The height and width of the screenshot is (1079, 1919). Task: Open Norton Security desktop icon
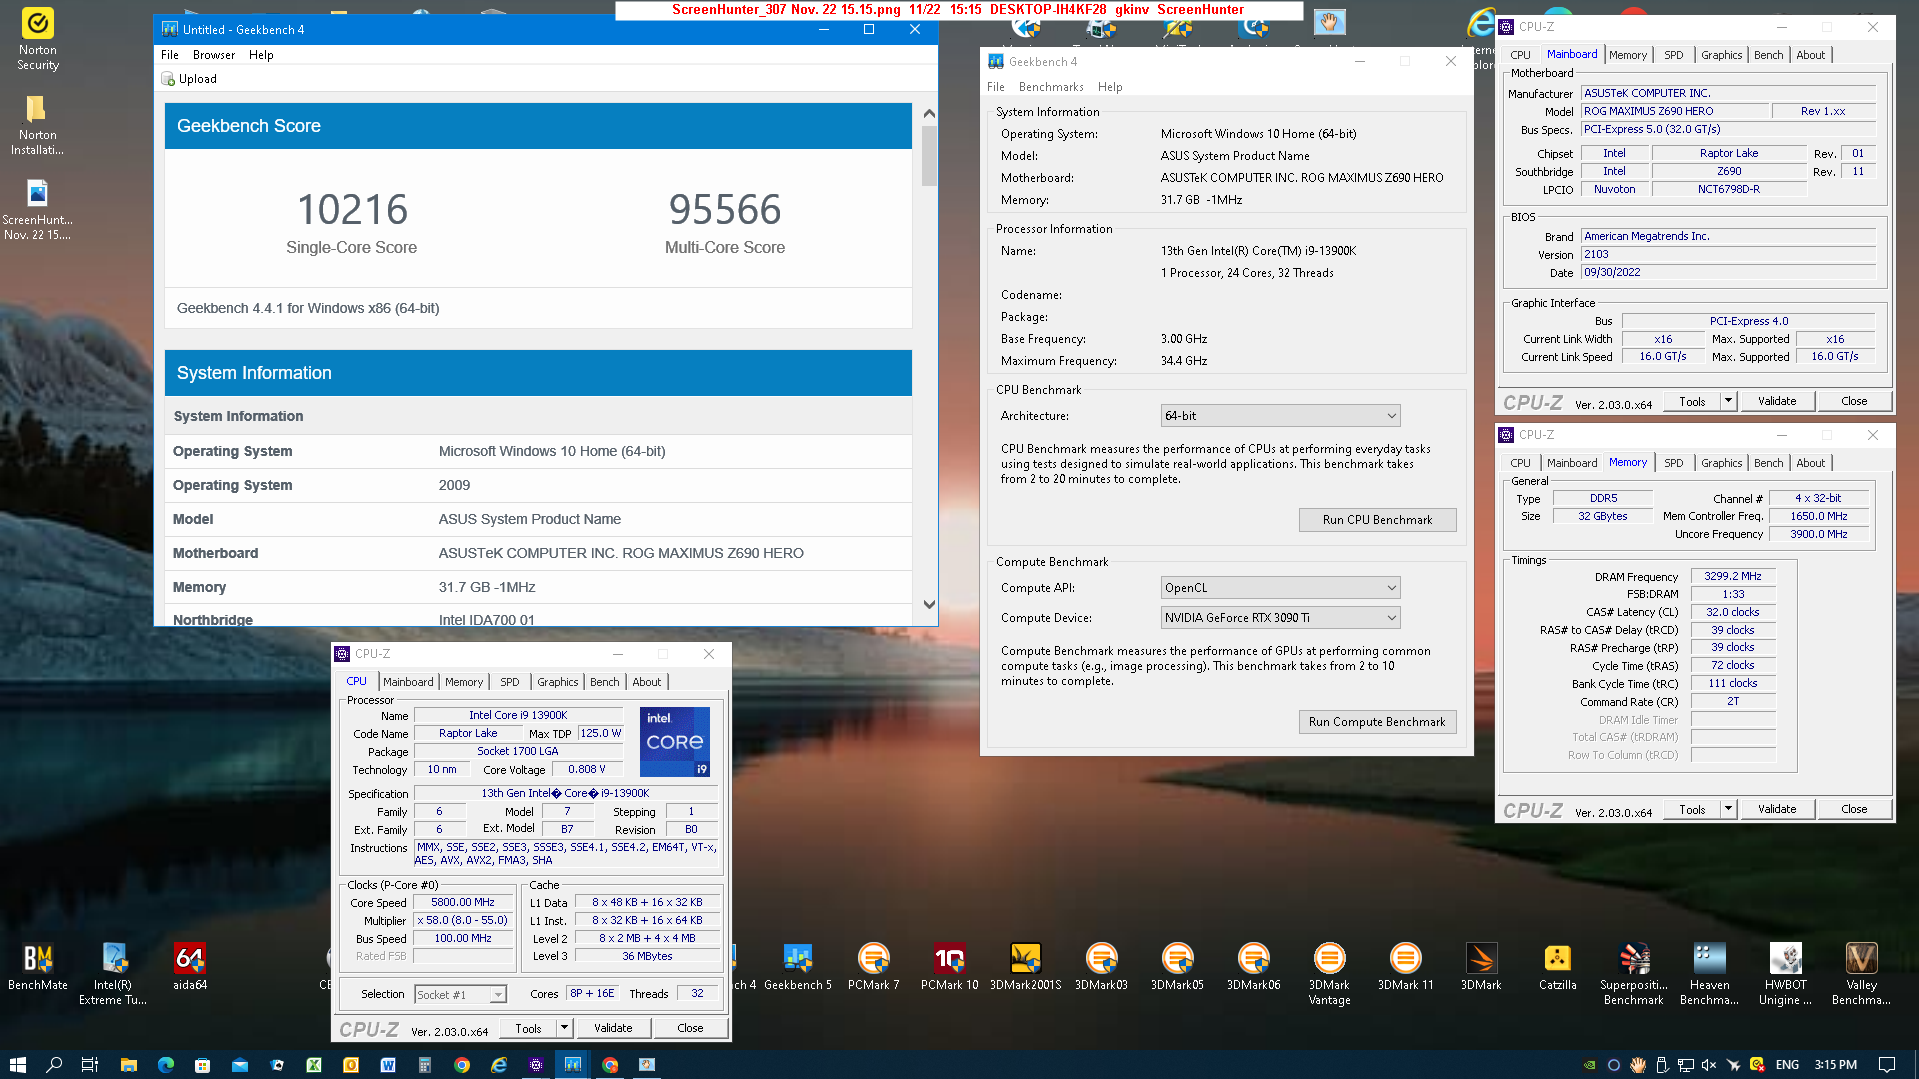38,40
